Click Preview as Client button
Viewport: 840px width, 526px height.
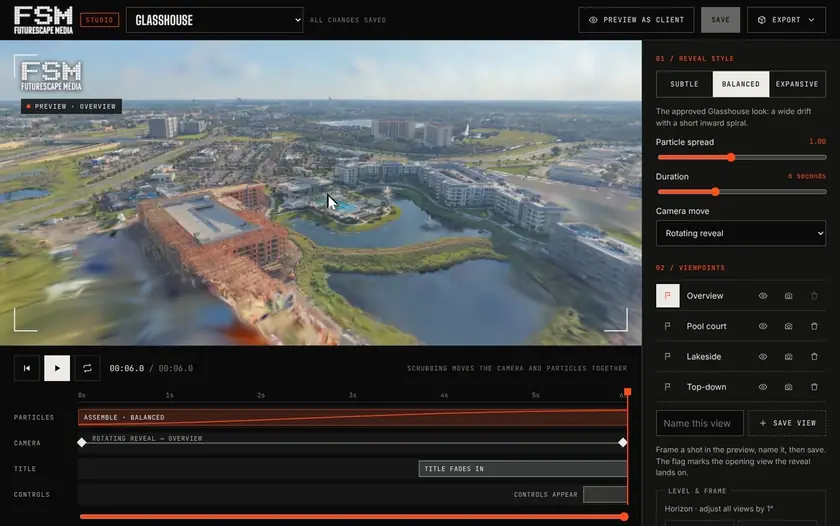pyautogui.click(x=636, y=20)
